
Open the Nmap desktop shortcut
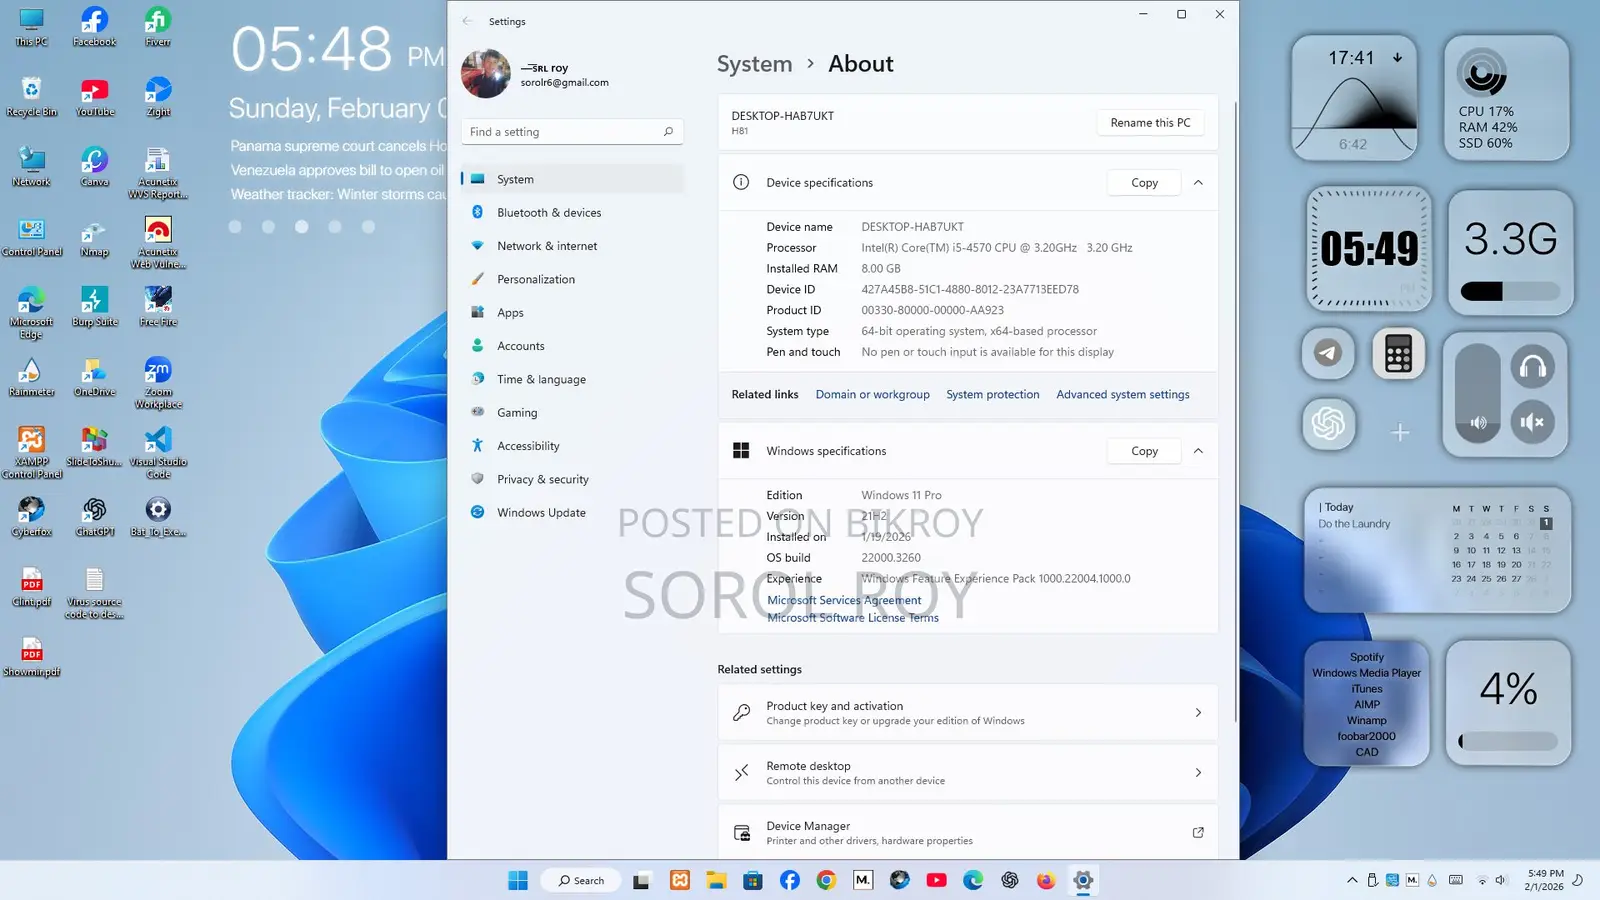(x=95, y=237)
